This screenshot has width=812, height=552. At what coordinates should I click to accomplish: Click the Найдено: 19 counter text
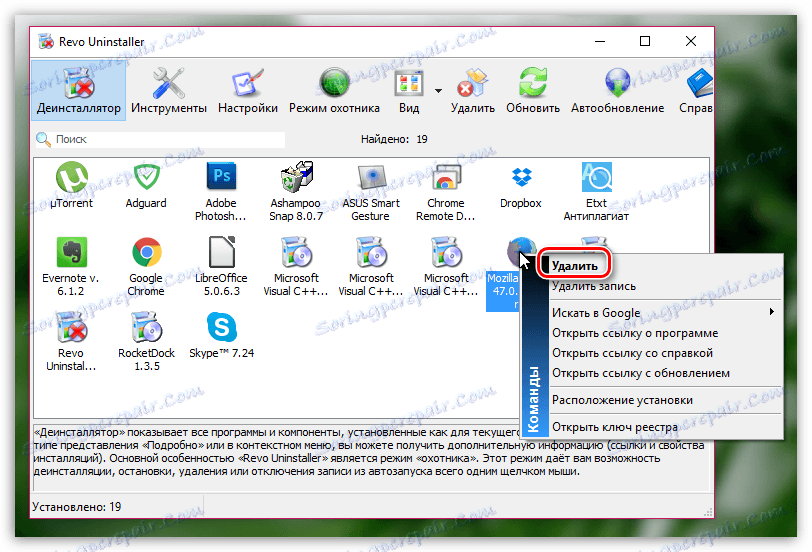point(394,139)
